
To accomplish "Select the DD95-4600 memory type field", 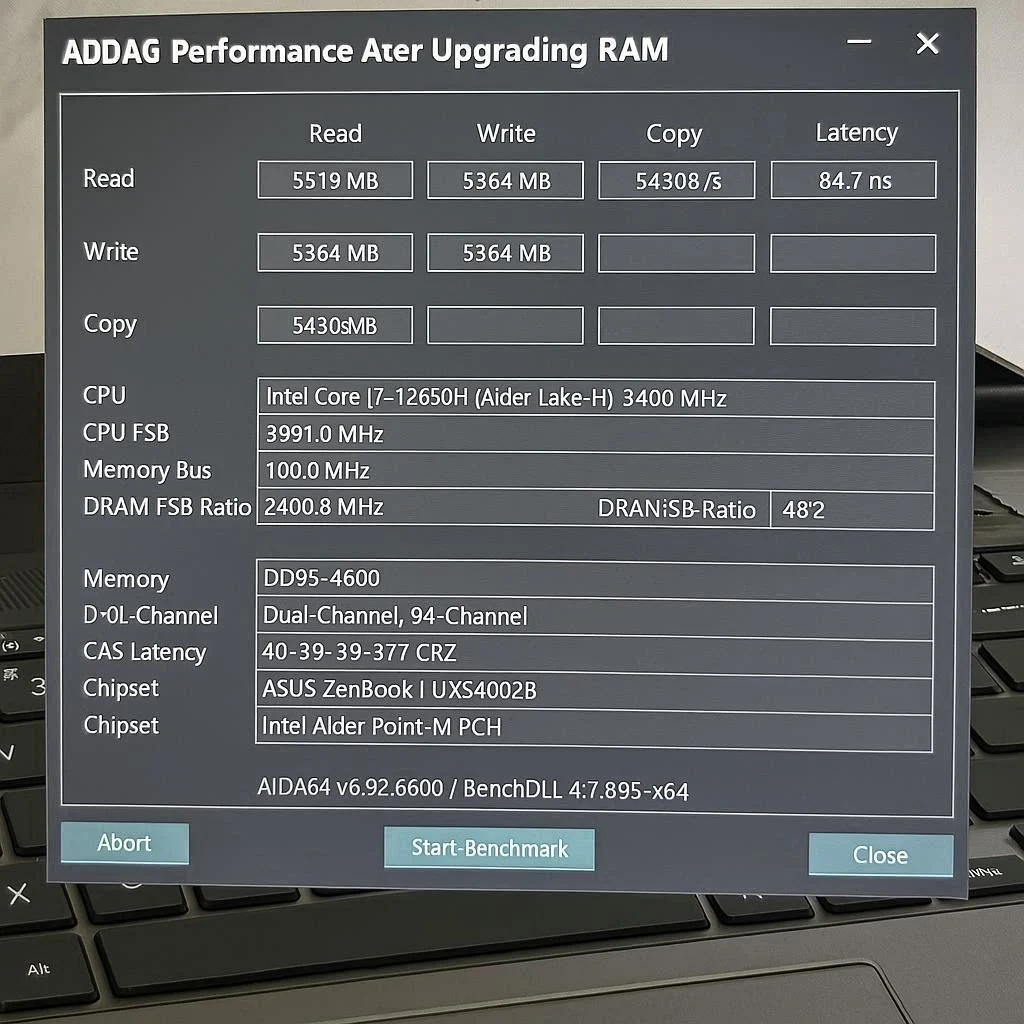I will pos(594,579).
